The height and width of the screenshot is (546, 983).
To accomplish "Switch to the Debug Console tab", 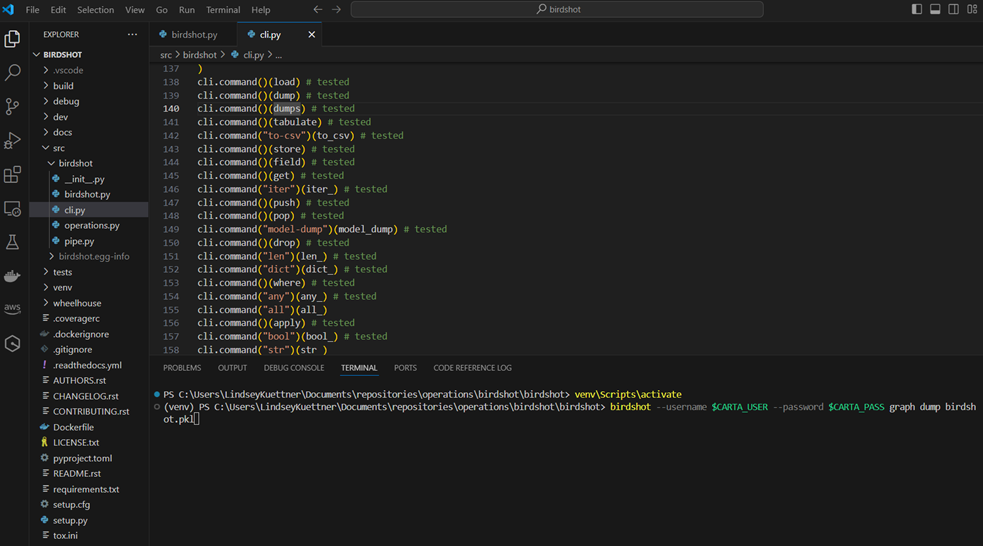I will (x=293, y=368).
